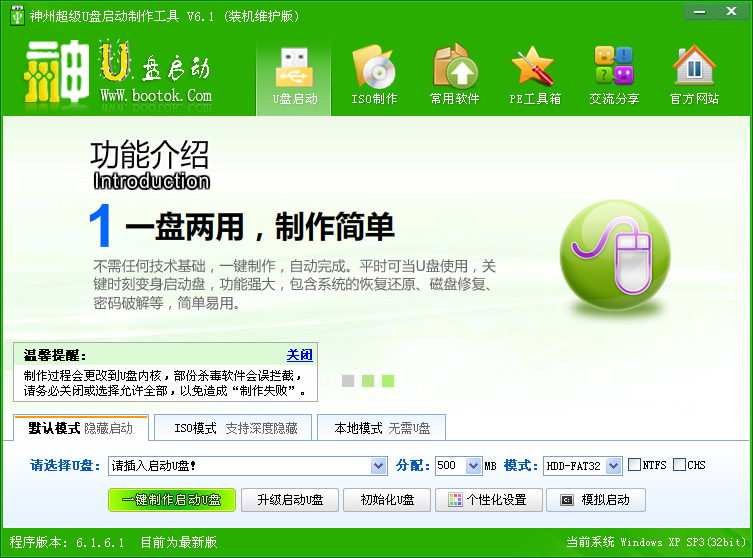This screenshot has width=753, height=558.
Task: Select the second green slide indicator
Action: (x=368, y=381)
